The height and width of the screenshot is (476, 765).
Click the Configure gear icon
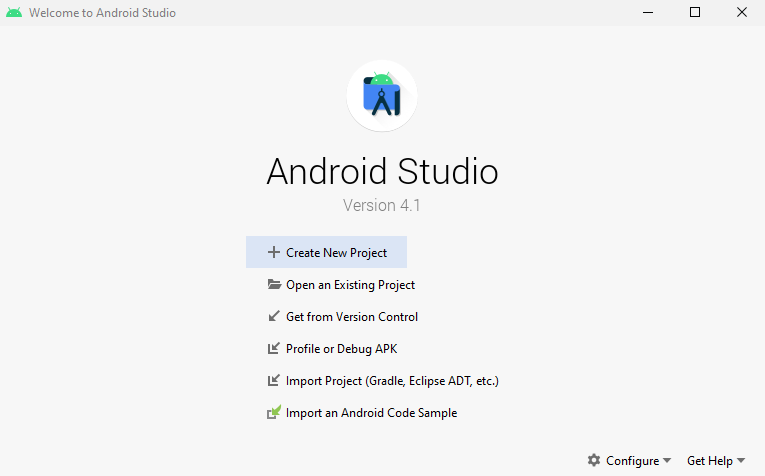pos(594,460)
